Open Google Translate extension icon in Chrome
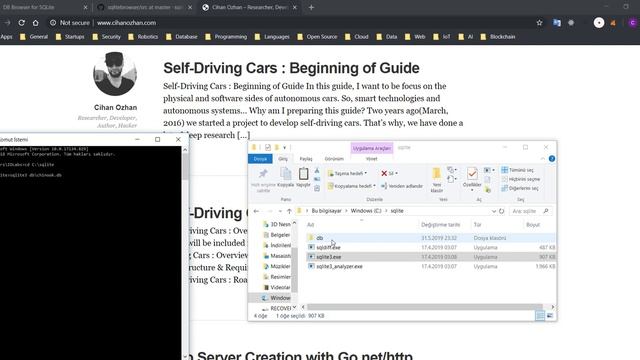The image size is (640, 360). point(557,23)
